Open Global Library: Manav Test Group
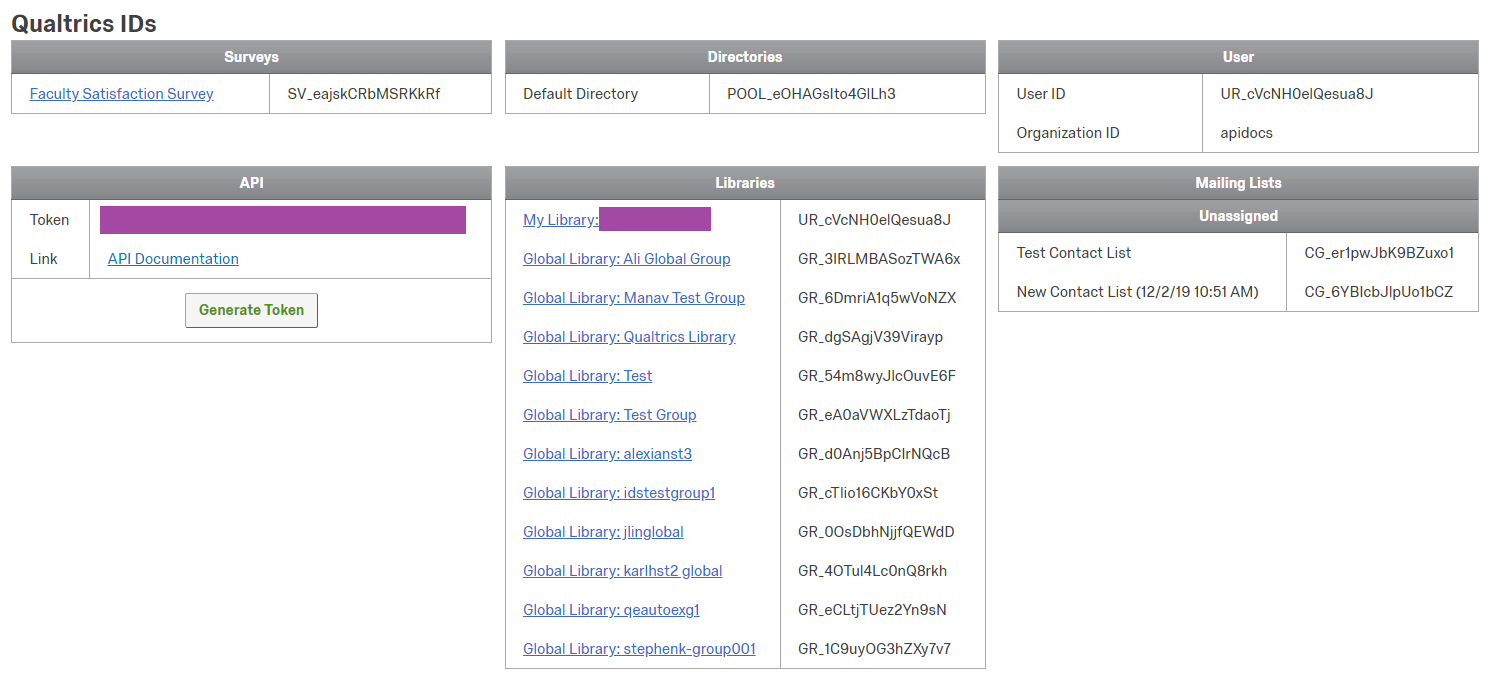1497x692 pixels. (634, 298)
